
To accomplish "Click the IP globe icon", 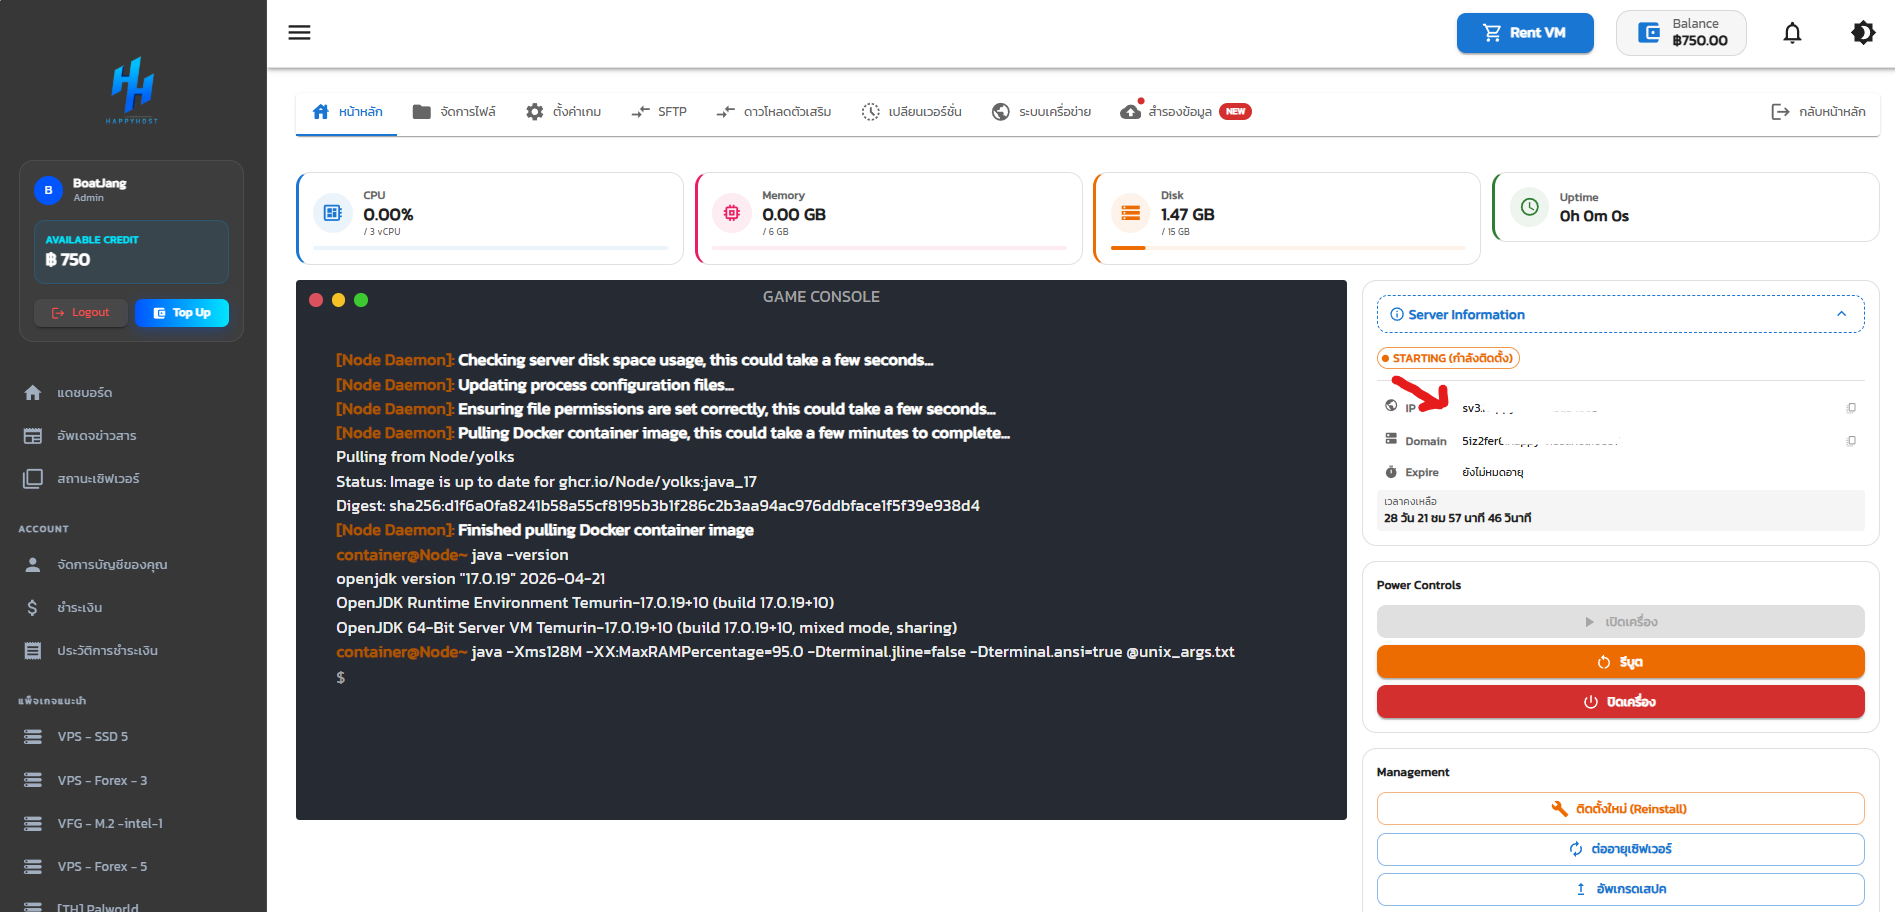I will 1391,405.
